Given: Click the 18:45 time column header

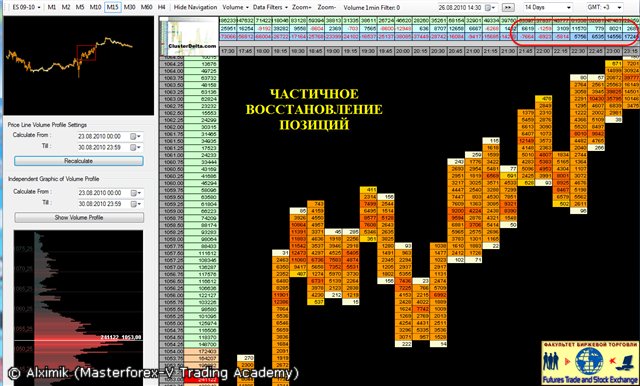Looking at the screenshot, I should click(x=316, y=51).
